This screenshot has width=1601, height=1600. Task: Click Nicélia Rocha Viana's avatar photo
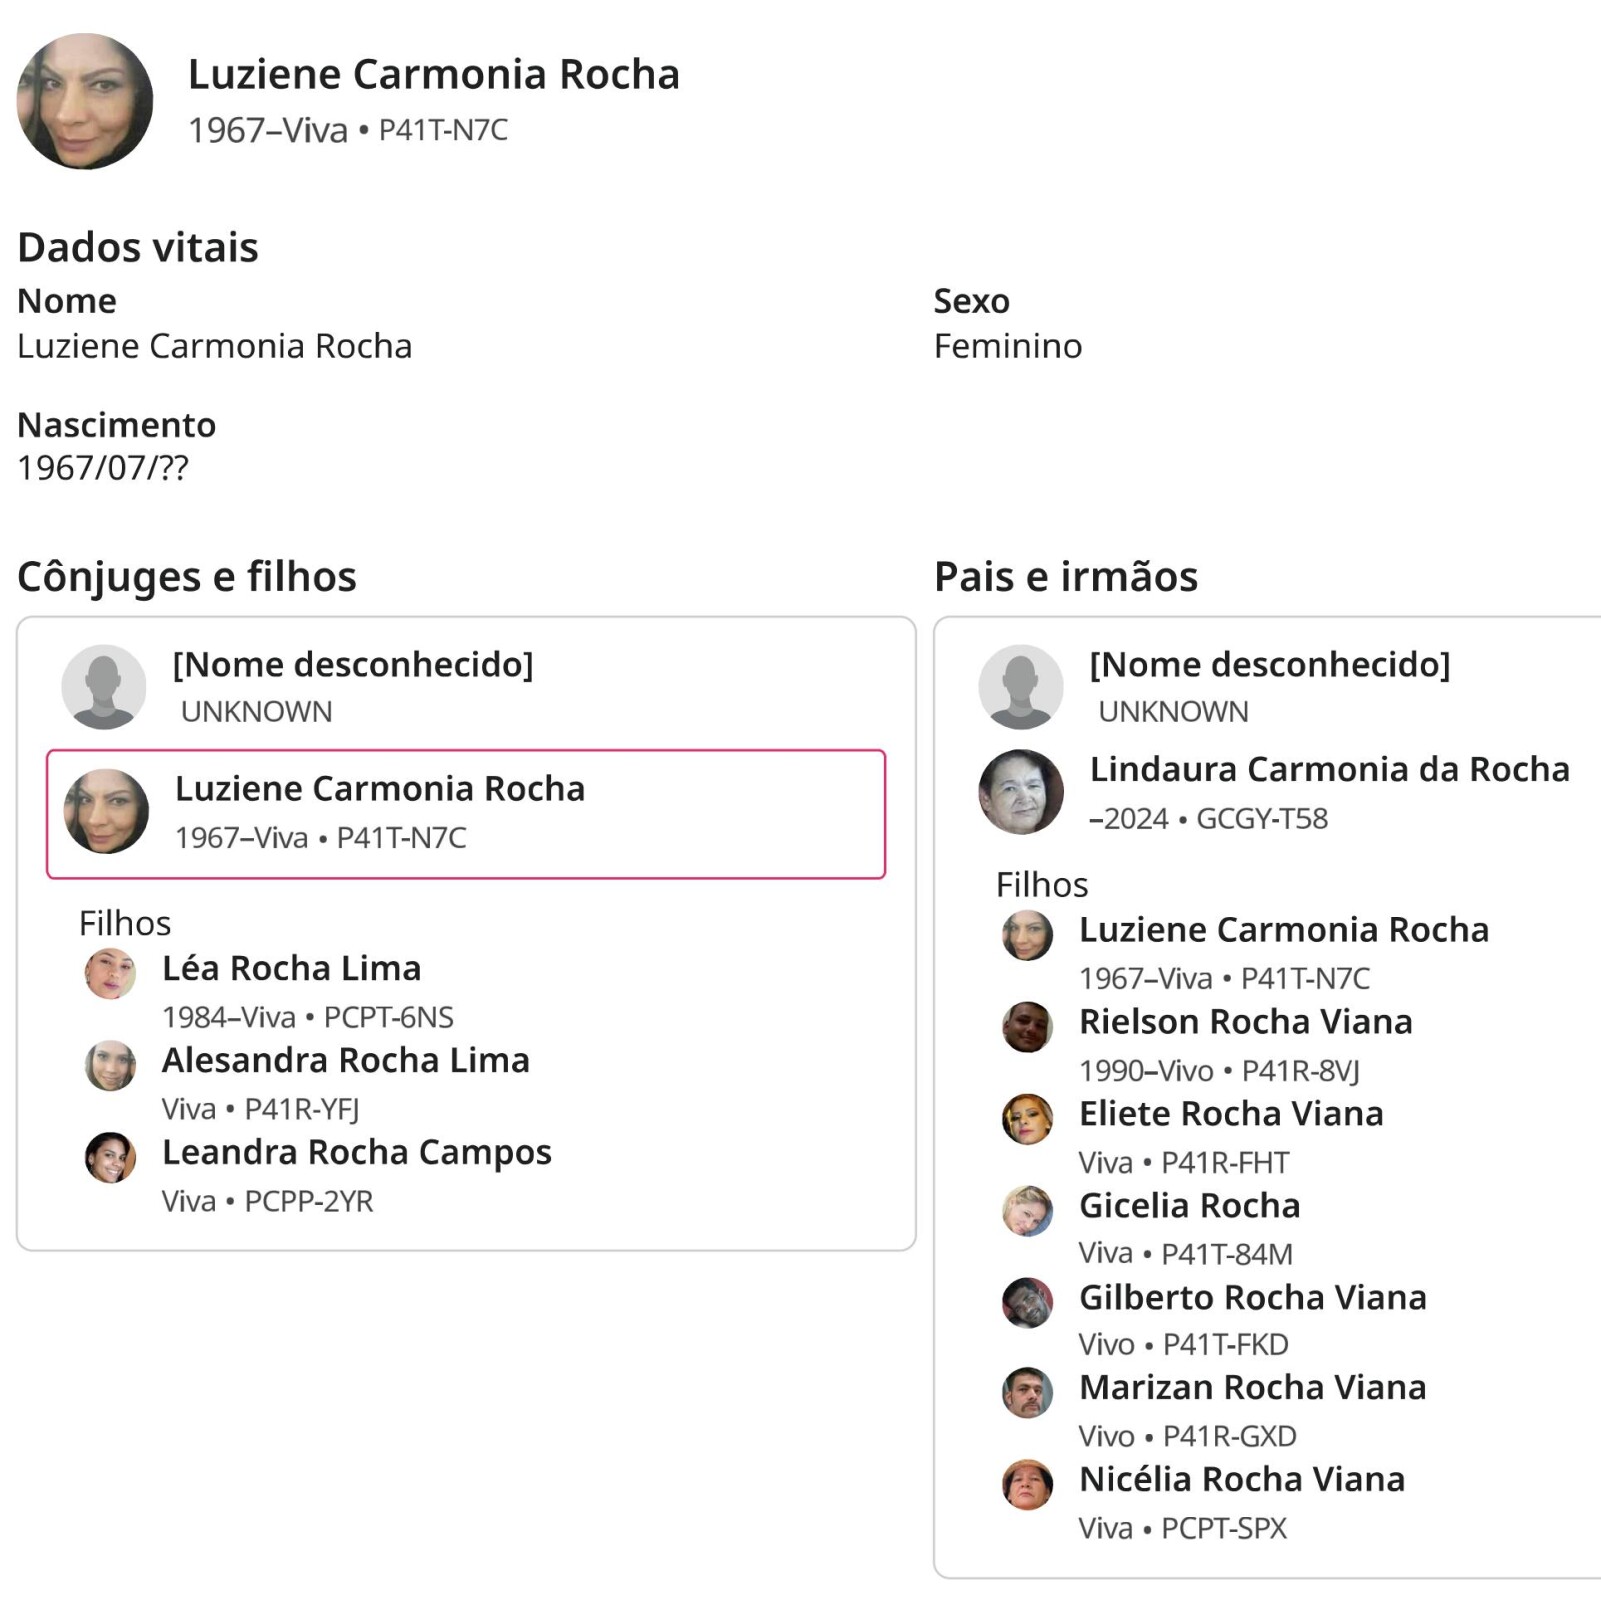tap(1027, 1484)
